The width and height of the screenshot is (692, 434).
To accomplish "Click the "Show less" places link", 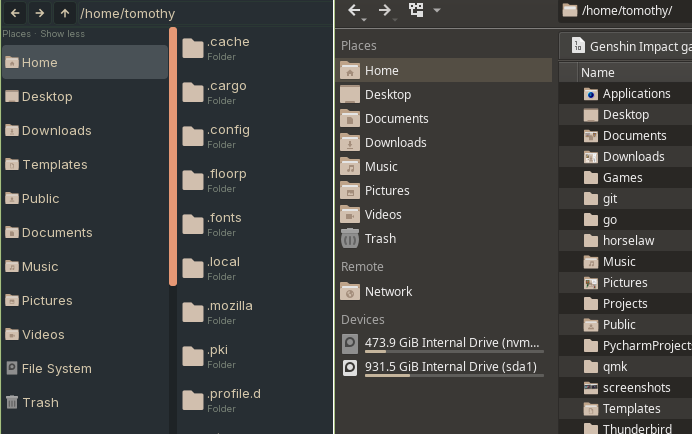I will point(62,34).
